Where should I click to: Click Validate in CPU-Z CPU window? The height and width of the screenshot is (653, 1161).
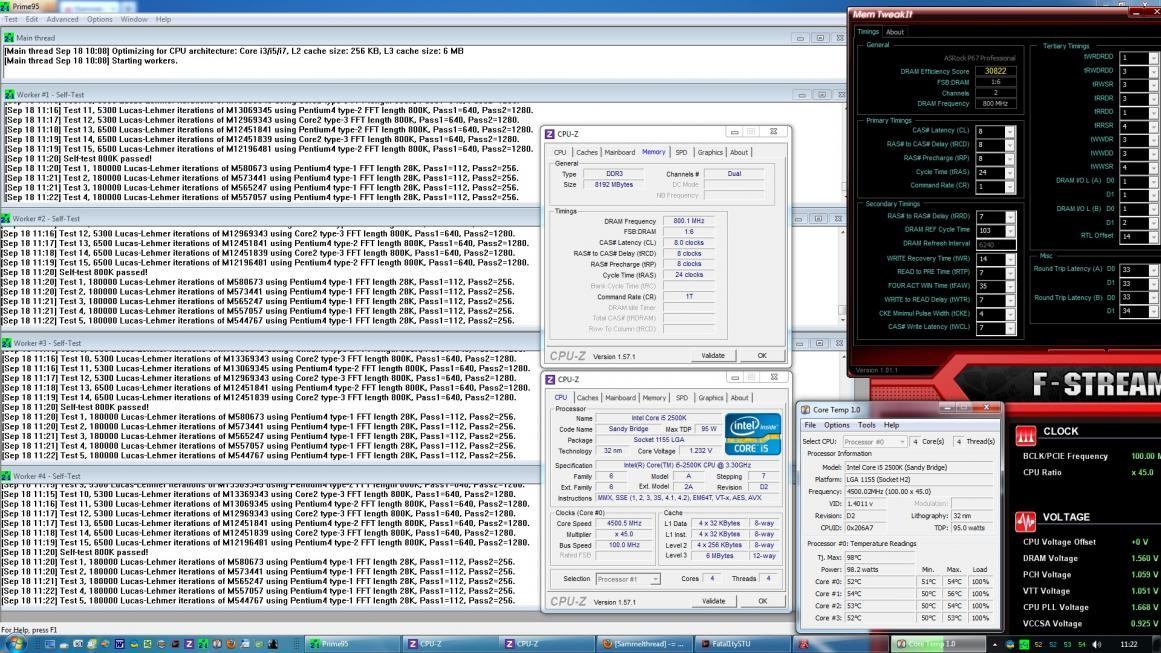pos(713,601)
